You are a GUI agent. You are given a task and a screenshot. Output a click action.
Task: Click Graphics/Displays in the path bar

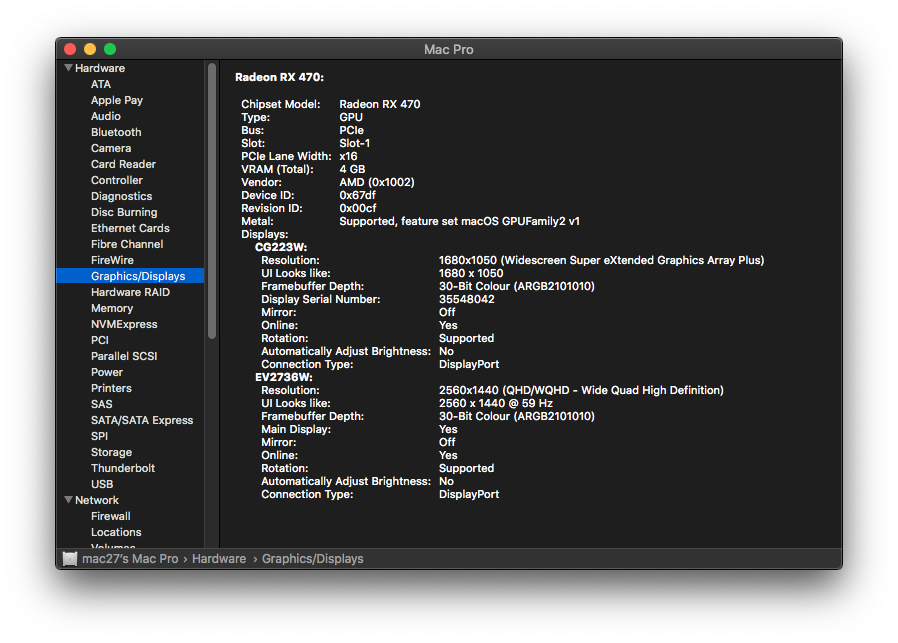click(x=313, y=559)
